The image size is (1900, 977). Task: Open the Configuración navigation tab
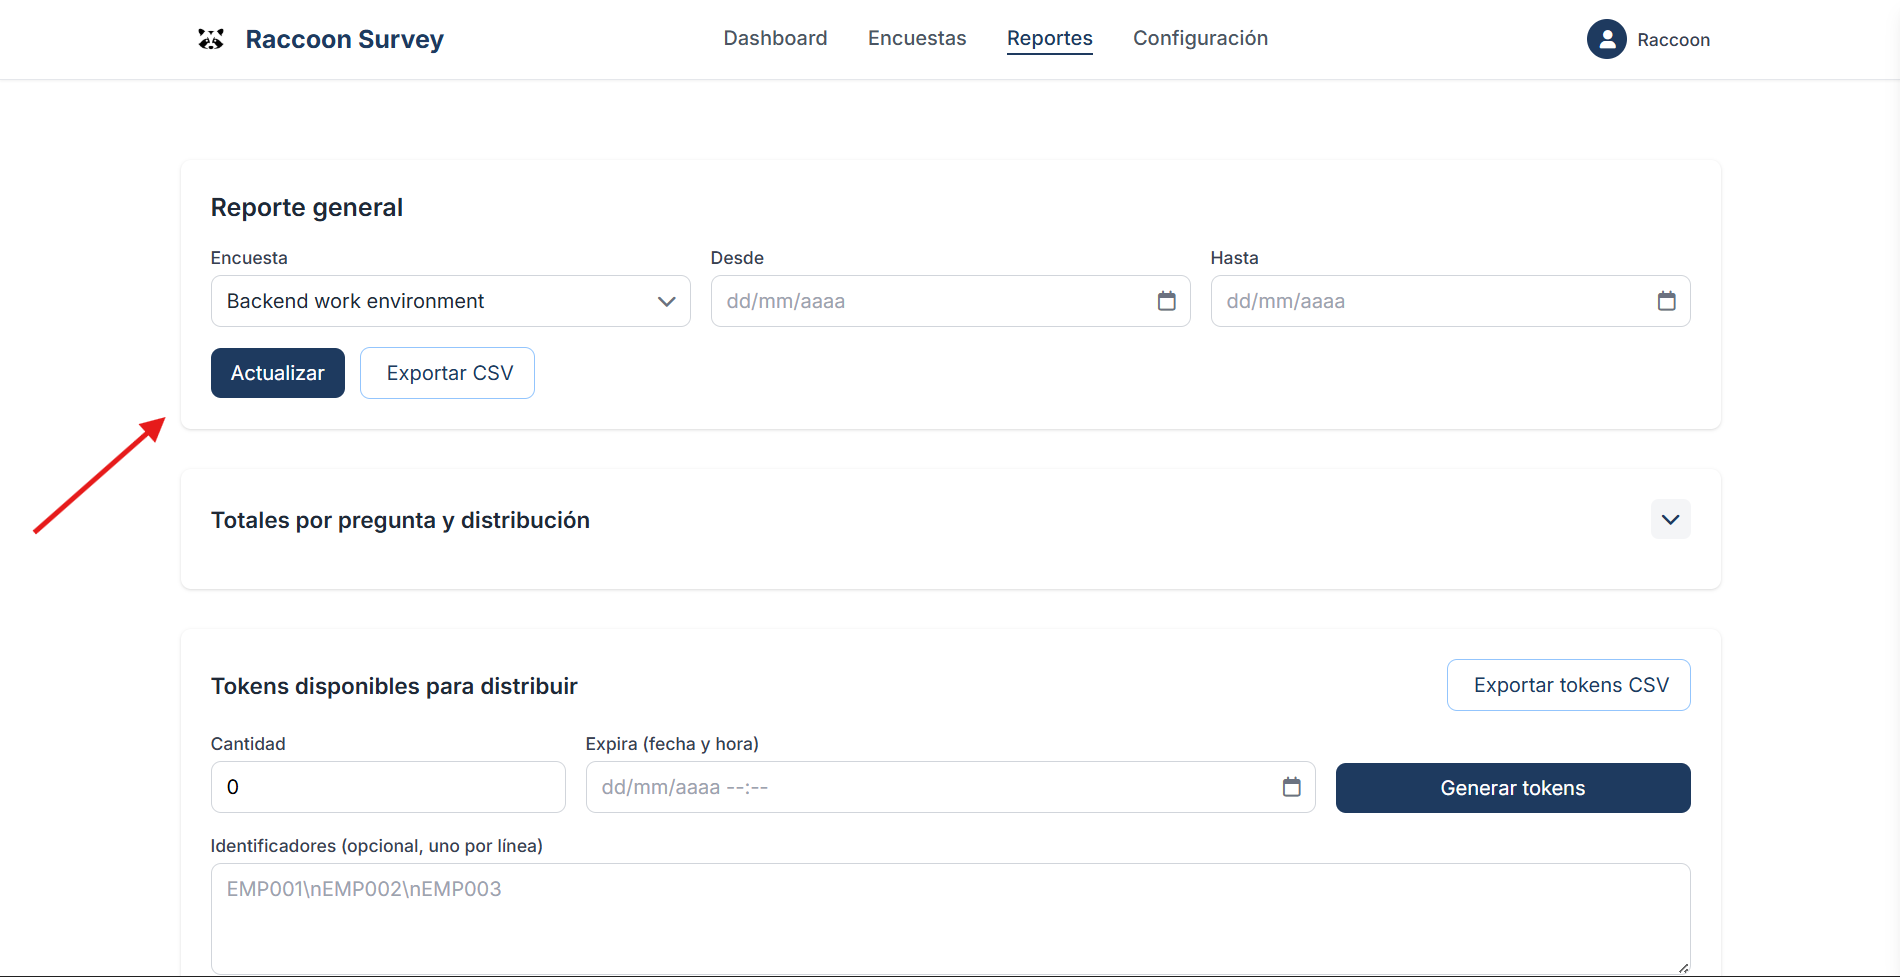(1200, 38)
